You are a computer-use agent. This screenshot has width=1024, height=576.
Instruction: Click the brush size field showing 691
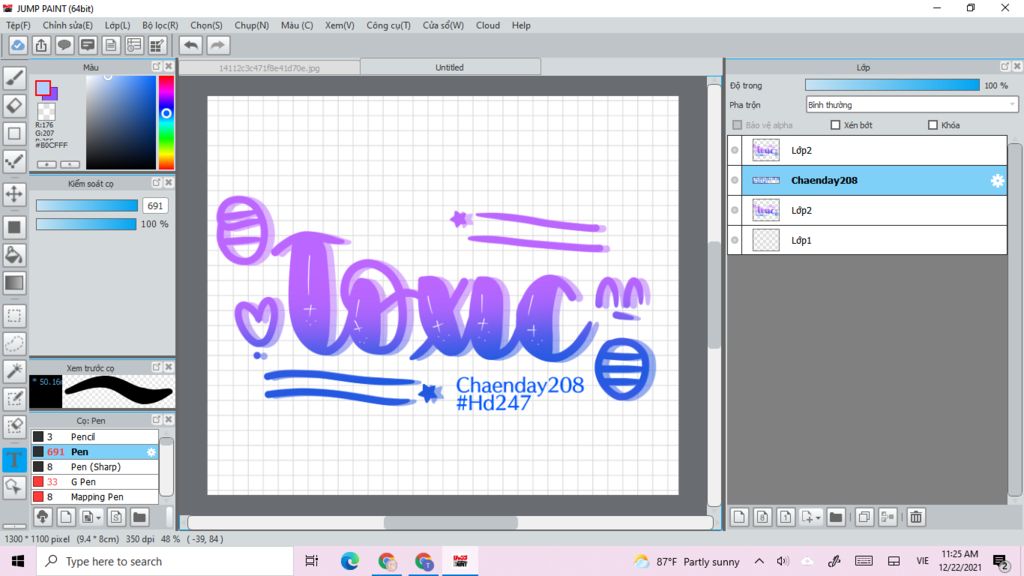[x=155, y=206]
